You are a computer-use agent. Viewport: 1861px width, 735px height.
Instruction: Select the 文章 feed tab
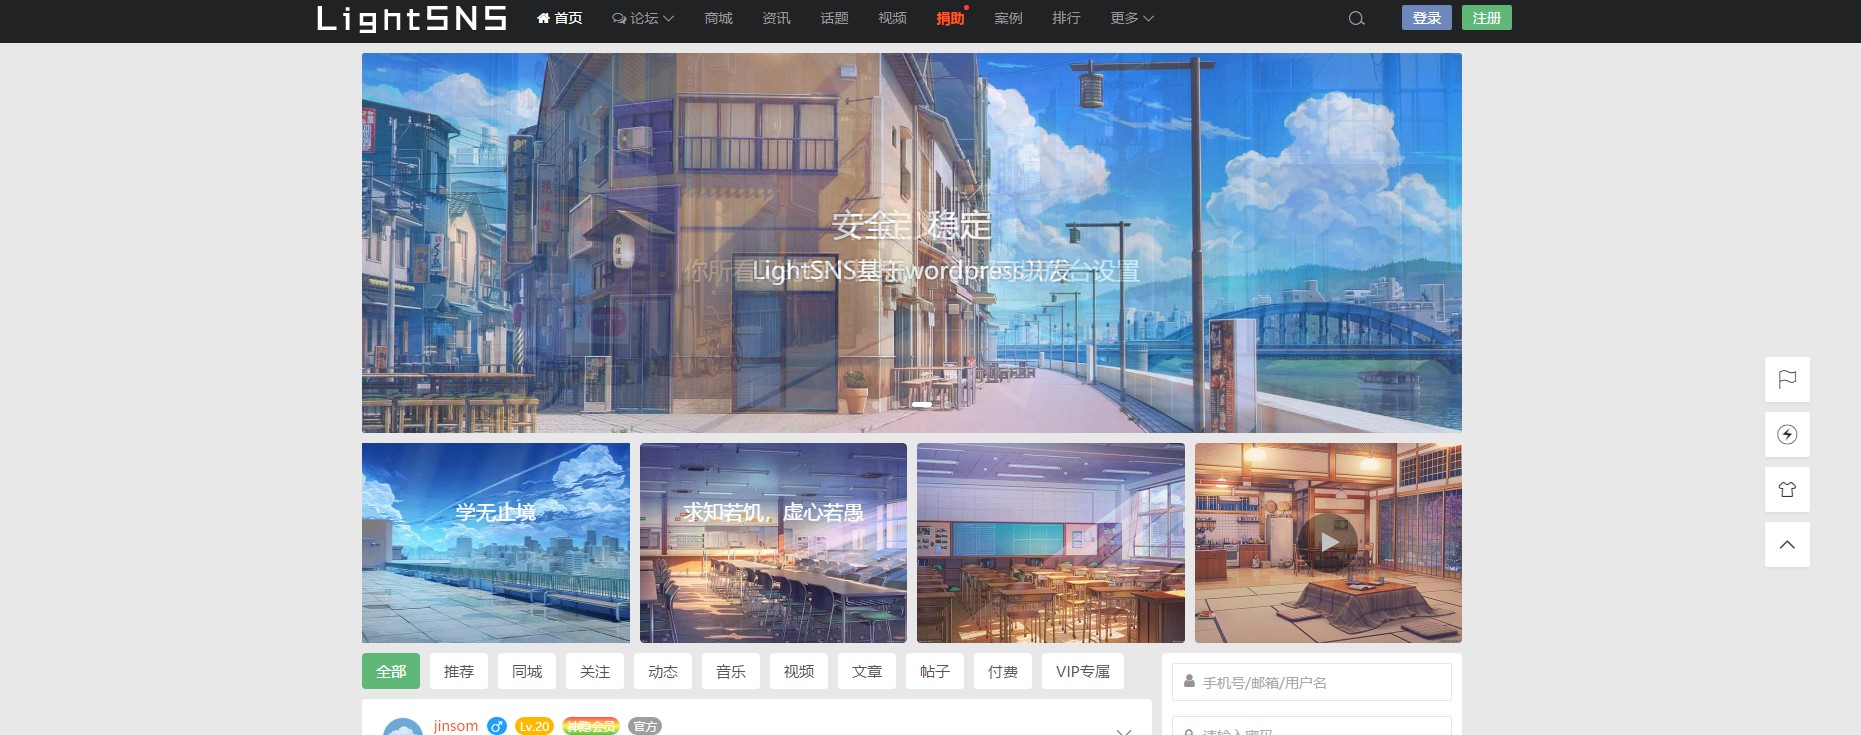pos(867,671)
